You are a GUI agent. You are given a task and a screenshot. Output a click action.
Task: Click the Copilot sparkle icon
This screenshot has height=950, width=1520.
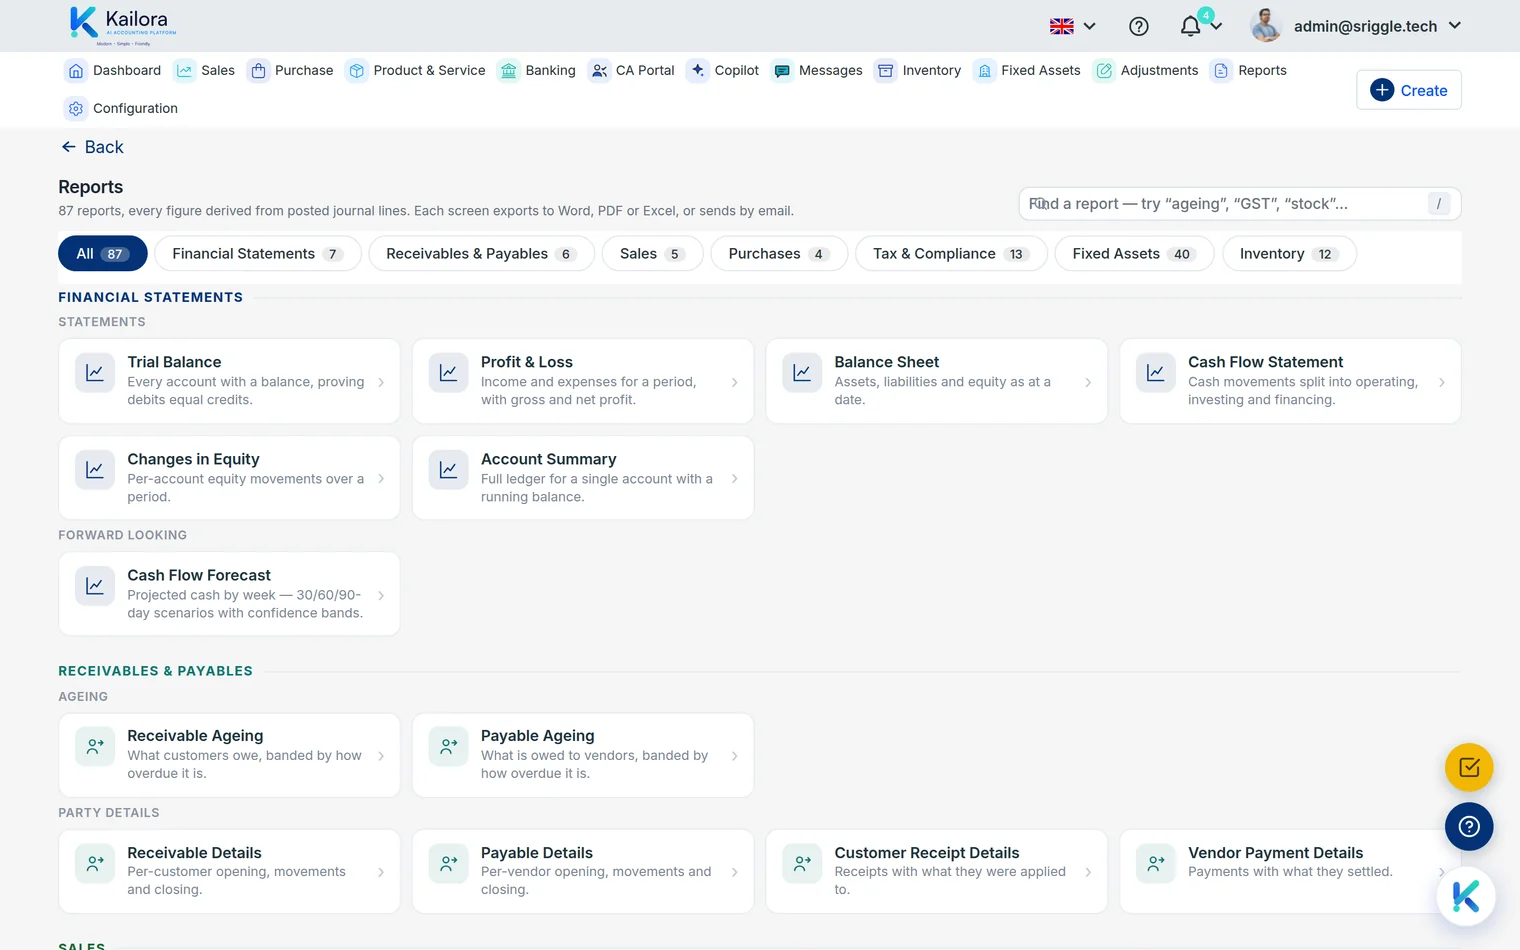coord(698,70)
